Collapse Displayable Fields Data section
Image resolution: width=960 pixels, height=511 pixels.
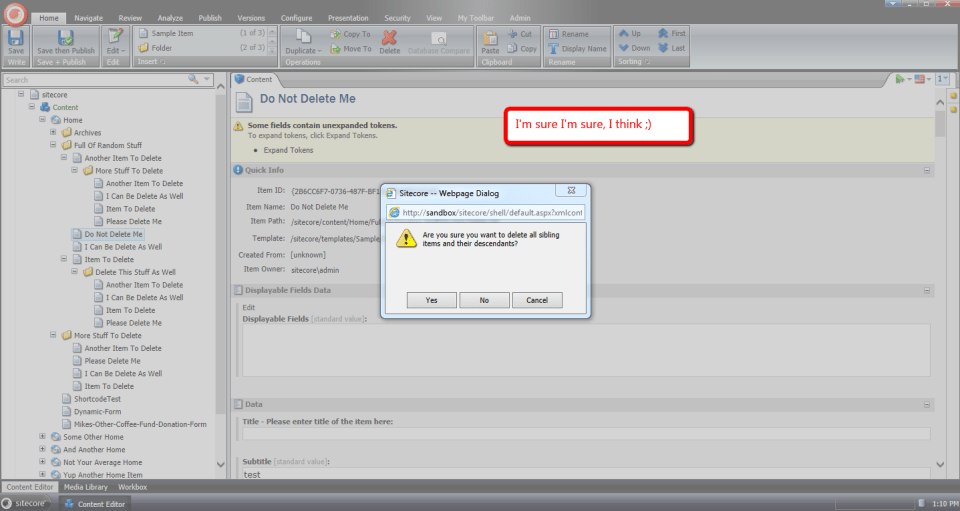(926, 290)
